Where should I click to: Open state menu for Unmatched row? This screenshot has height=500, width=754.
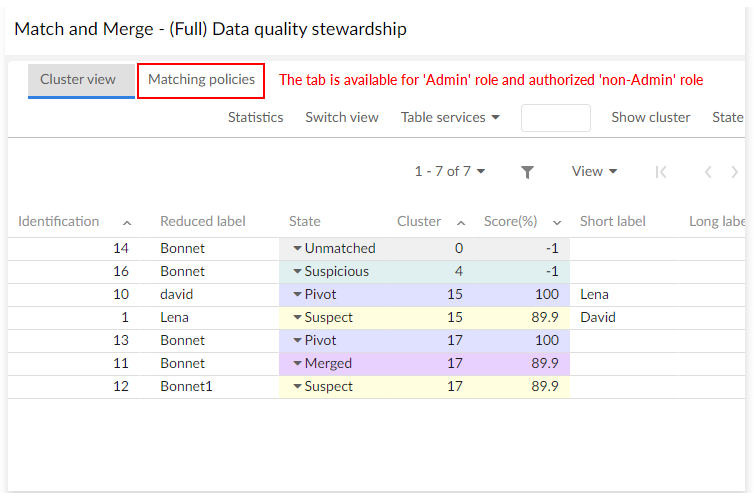297,248
